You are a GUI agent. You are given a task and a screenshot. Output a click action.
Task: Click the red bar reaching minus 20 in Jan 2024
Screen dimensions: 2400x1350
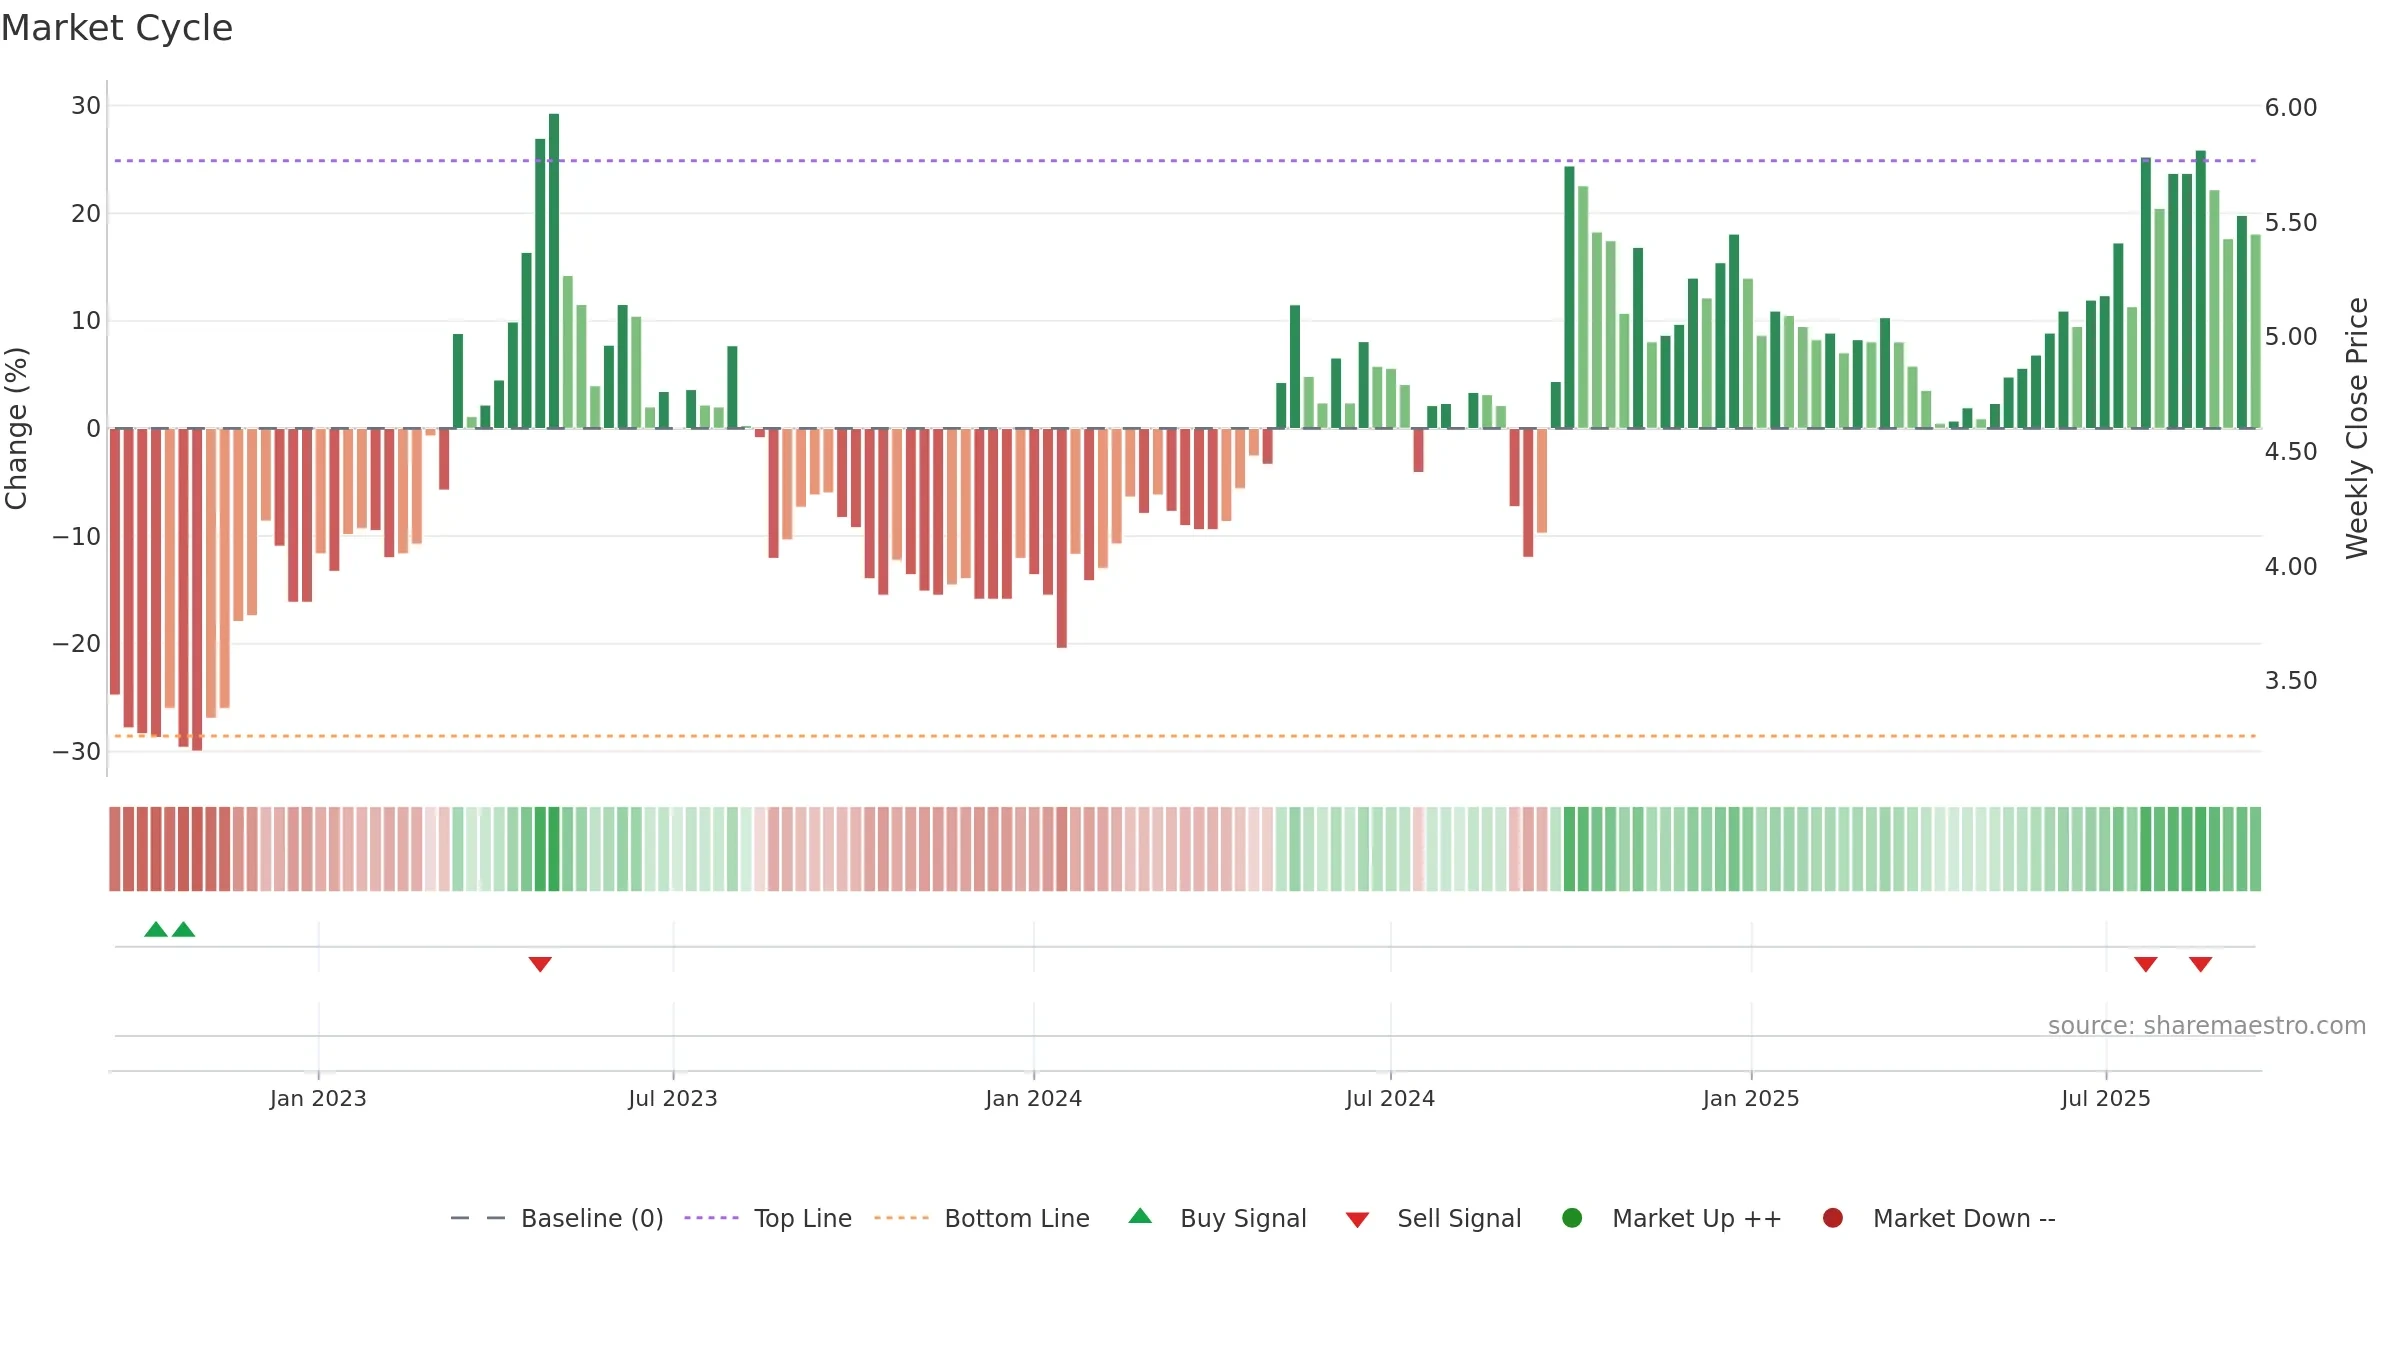[1062, 538]
